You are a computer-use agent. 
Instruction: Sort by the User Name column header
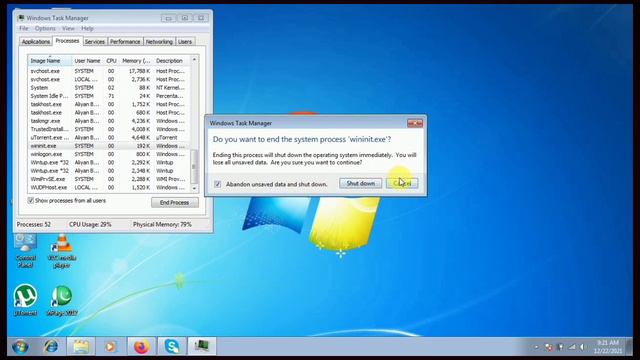[87, 60]
